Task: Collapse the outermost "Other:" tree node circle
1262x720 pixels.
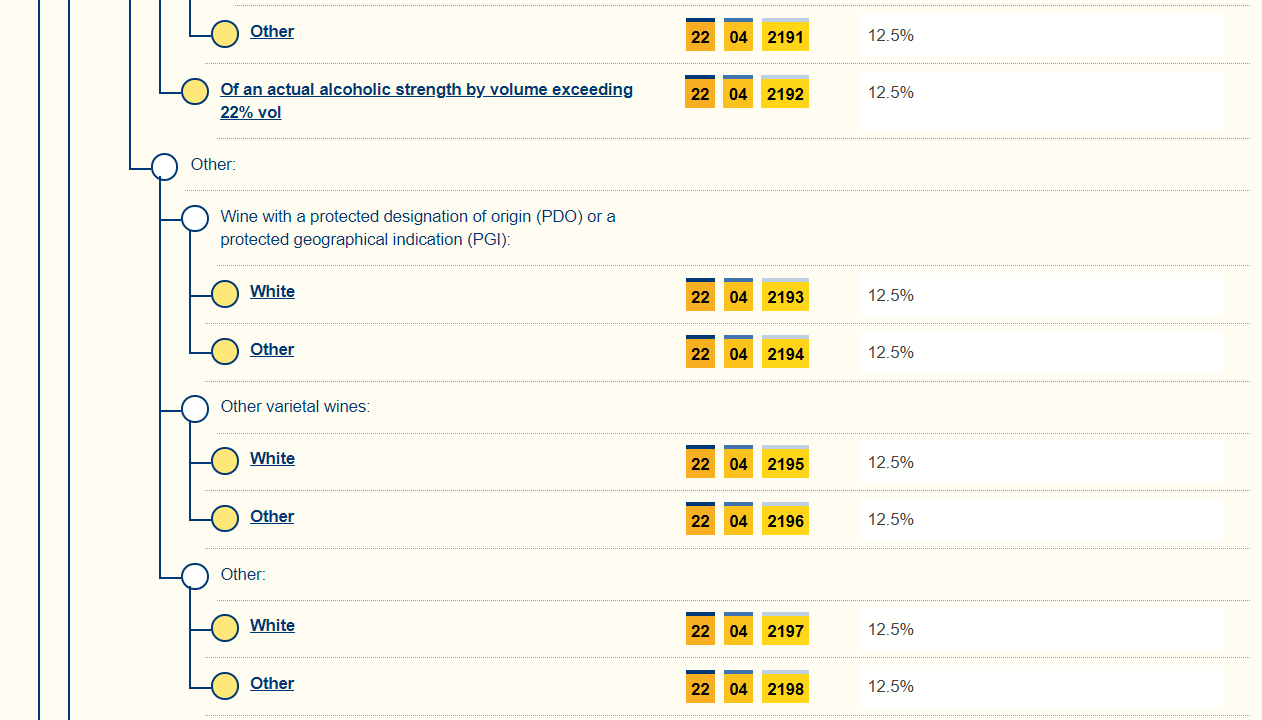Action: point(165,167)
